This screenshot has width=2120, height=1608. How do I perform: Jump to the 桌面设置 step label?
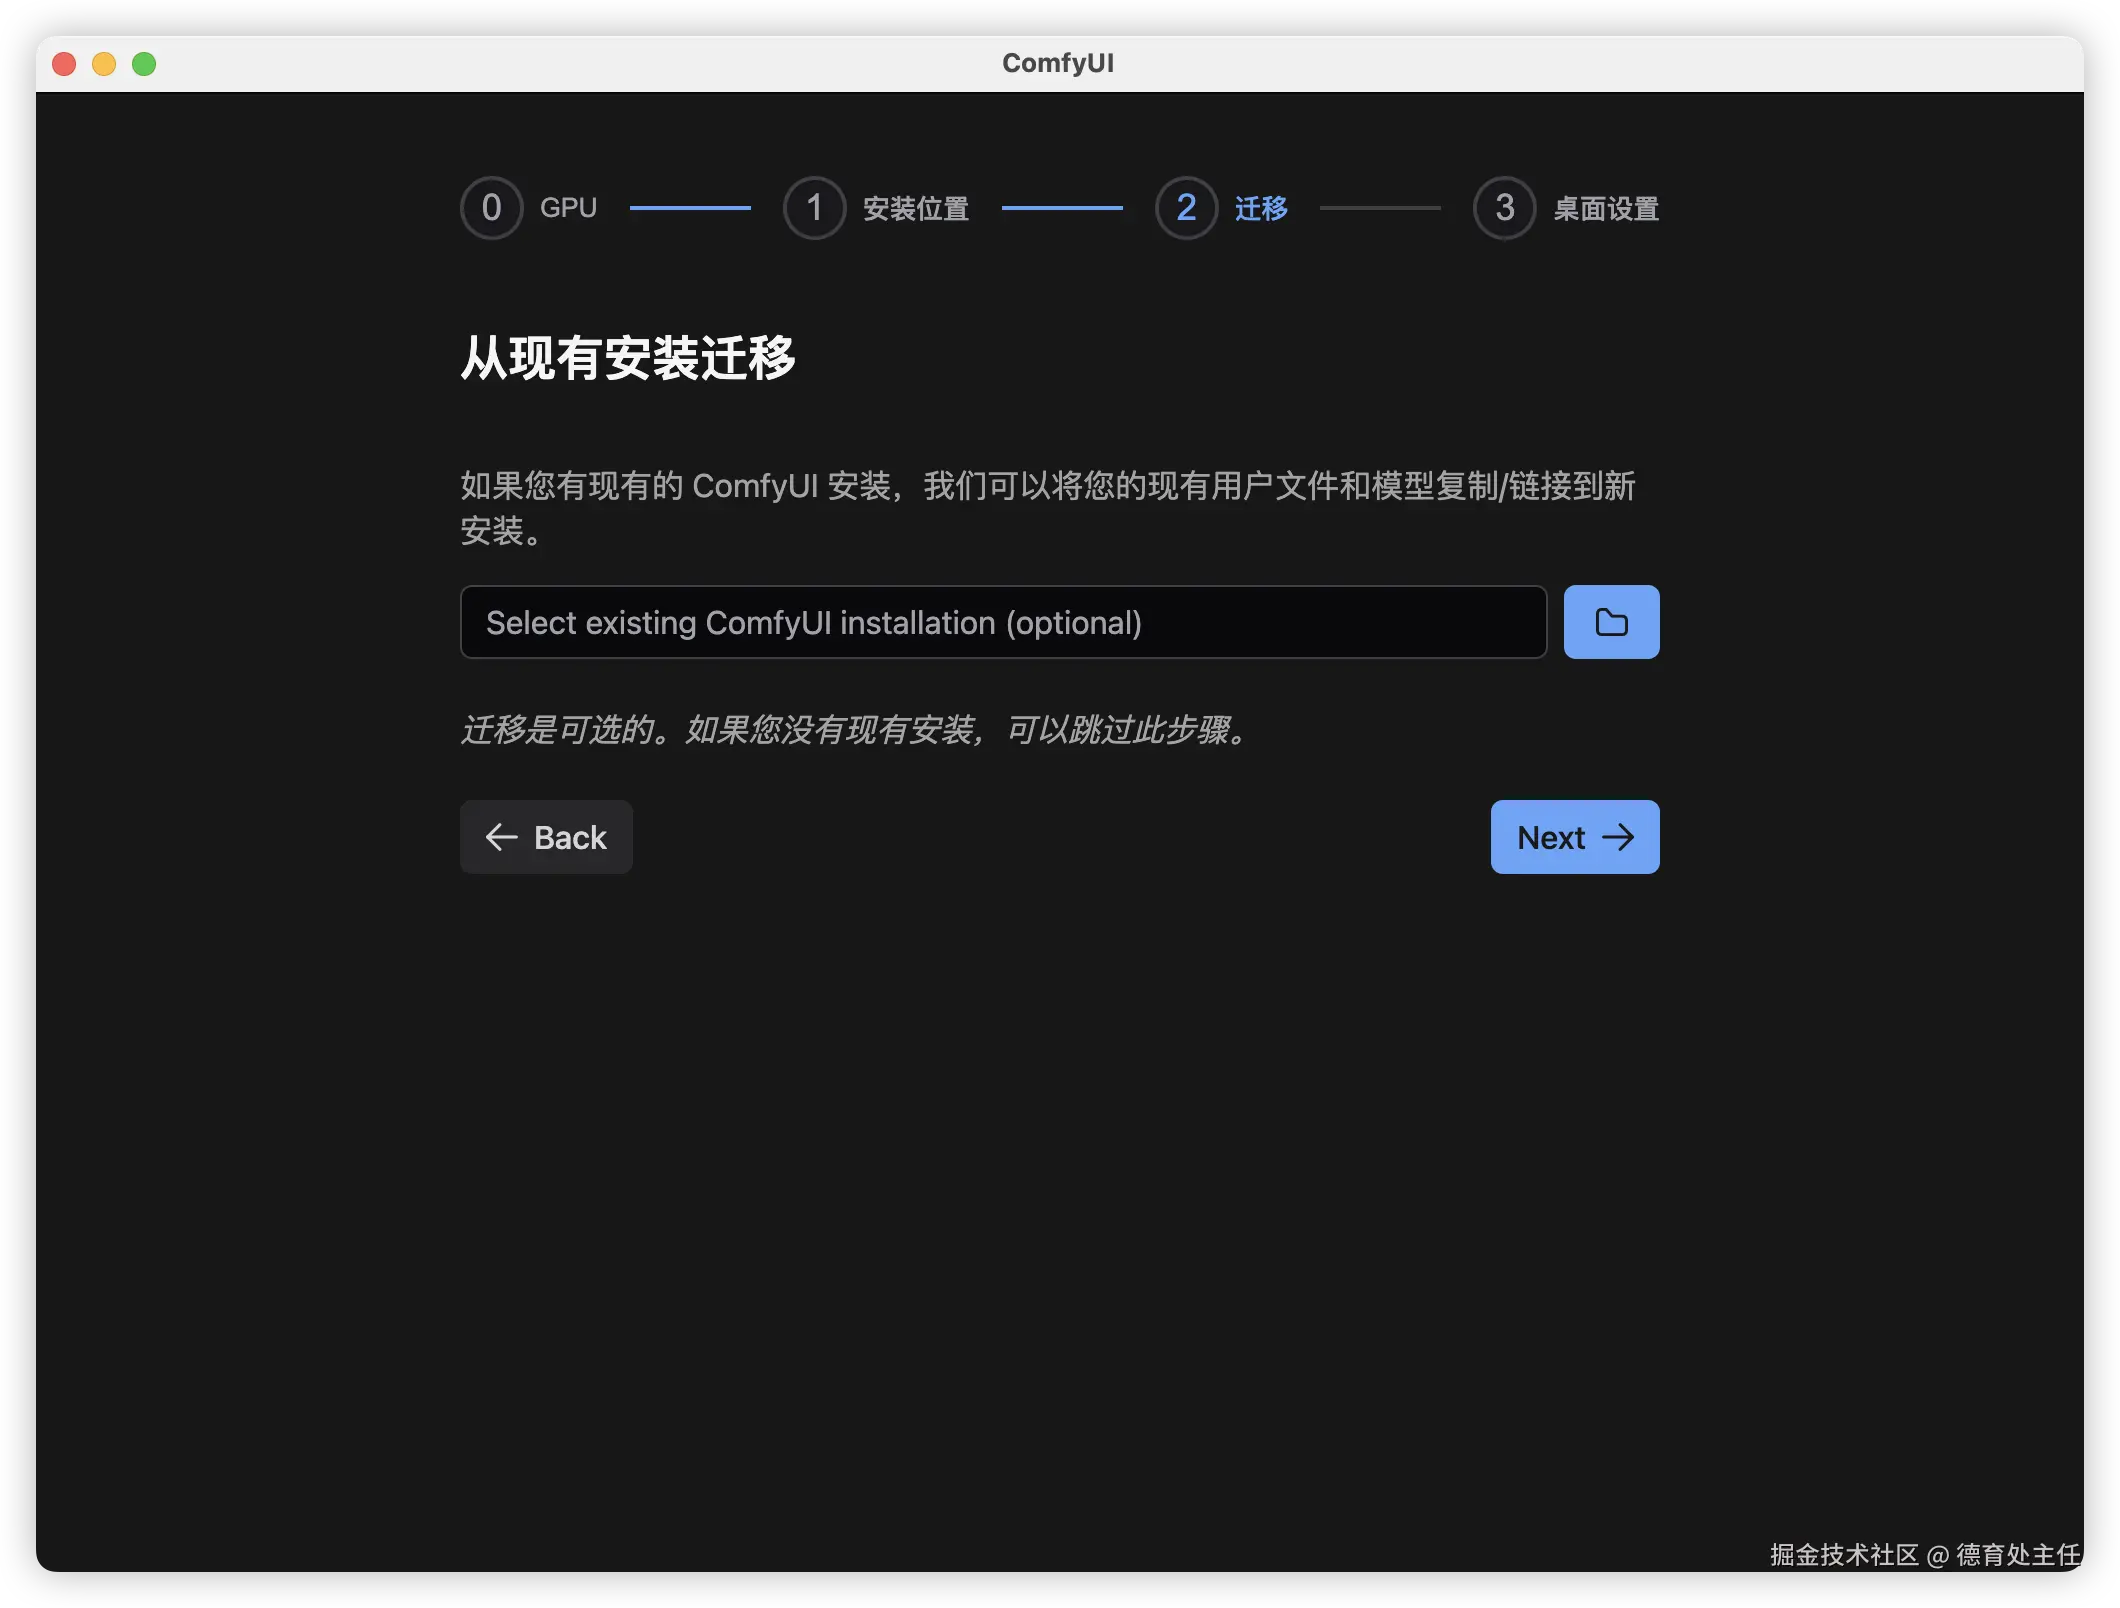(1605, 209)
